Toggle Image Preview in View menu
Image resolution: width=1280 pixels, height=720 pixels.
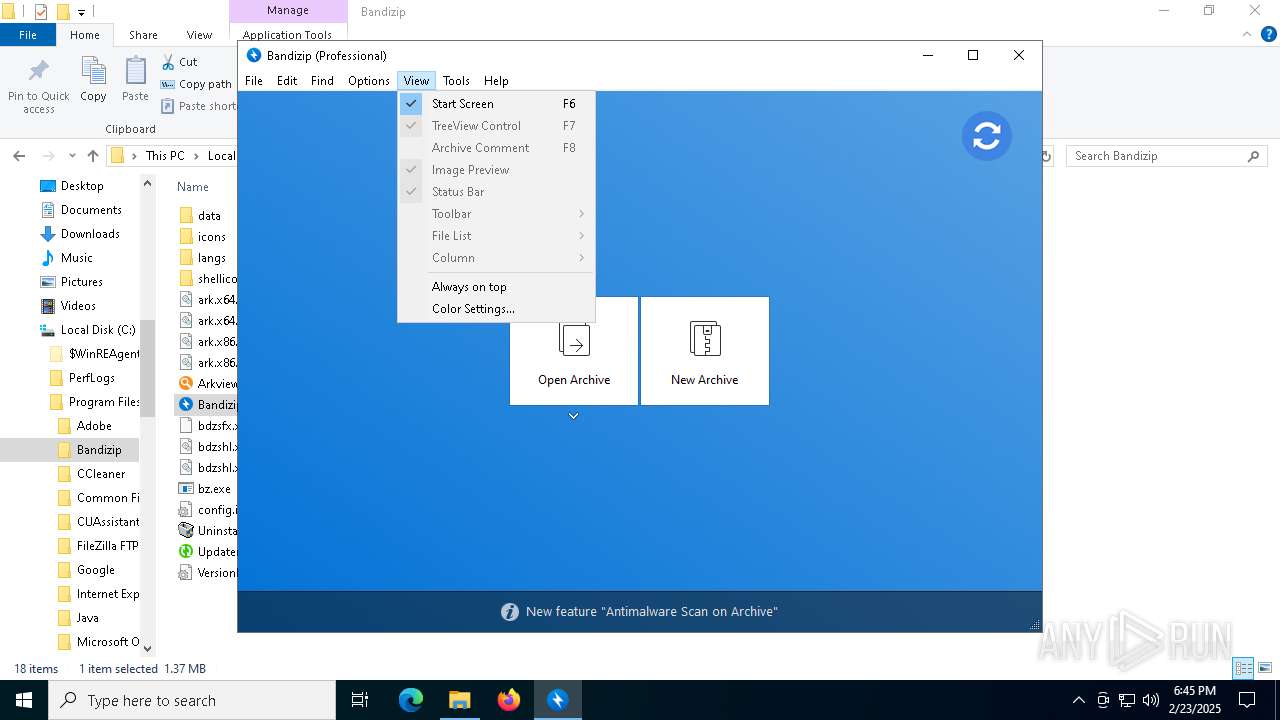click(496, 170)
